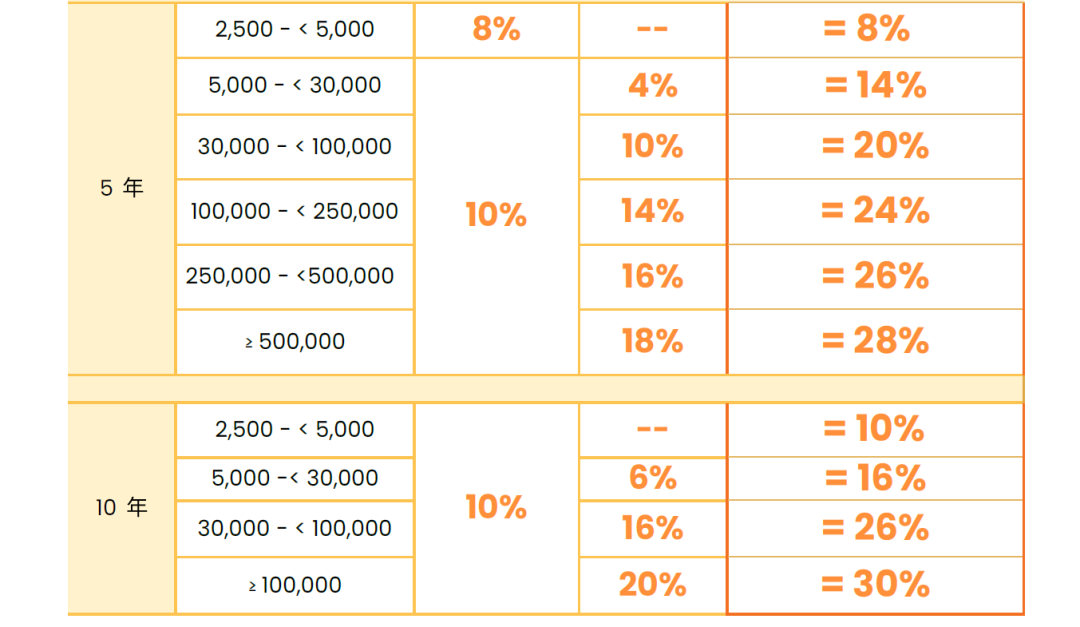The height and width of the screenshot is (627, 1080).
Task: Click the "≥ 500,000" amount cell
Action: point(294,342)
